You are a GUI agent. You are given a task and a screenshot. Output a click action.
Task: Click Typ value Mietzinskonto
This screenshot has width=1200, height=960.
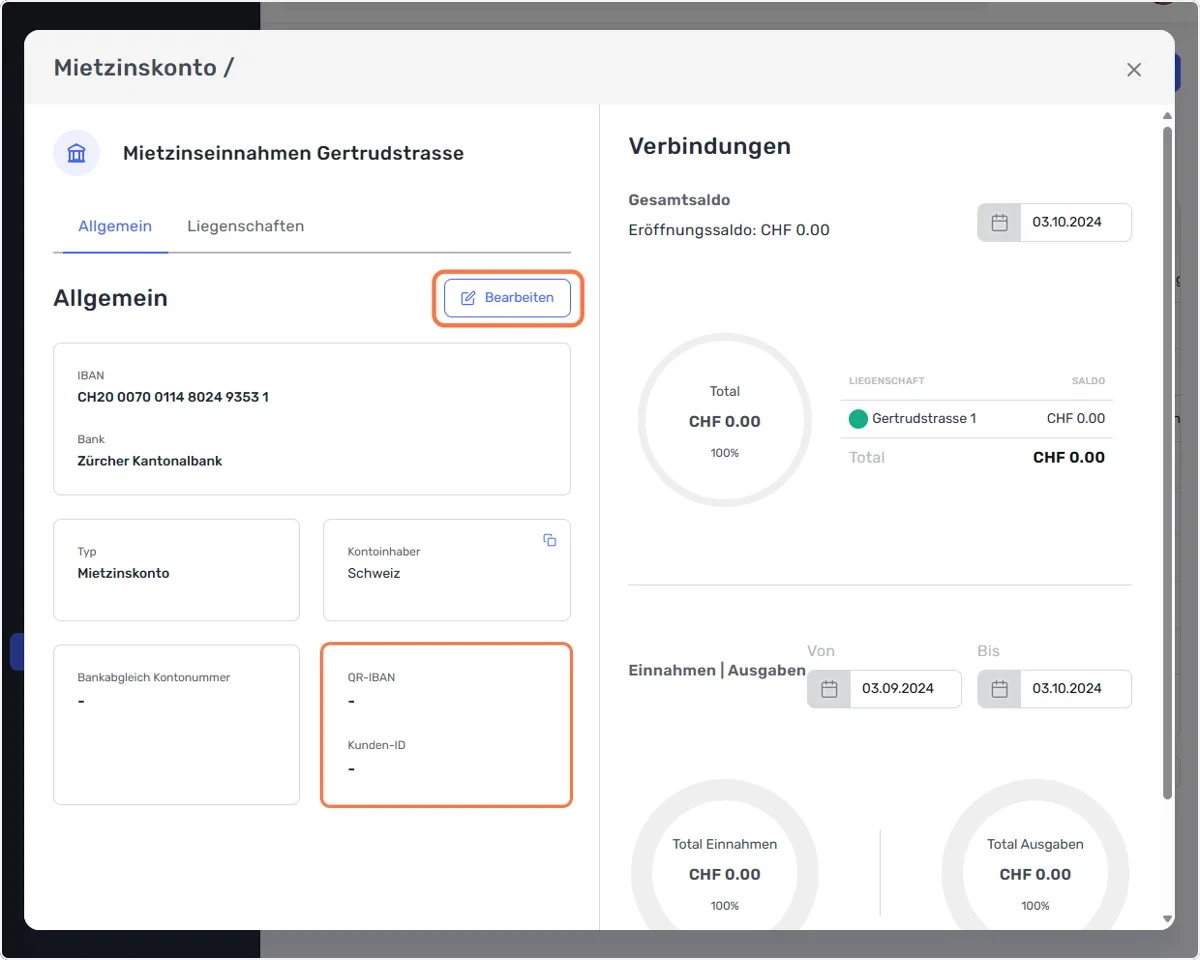click(123, 573)
